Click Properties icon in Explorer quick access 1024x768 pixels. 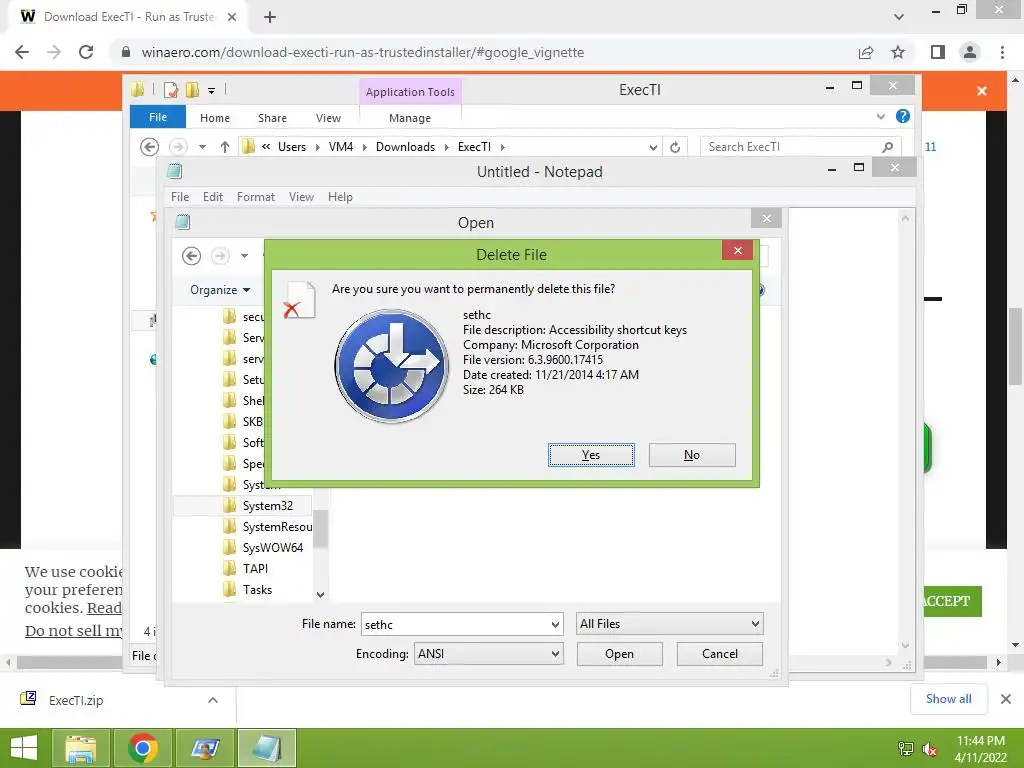(x=171, y=90)
